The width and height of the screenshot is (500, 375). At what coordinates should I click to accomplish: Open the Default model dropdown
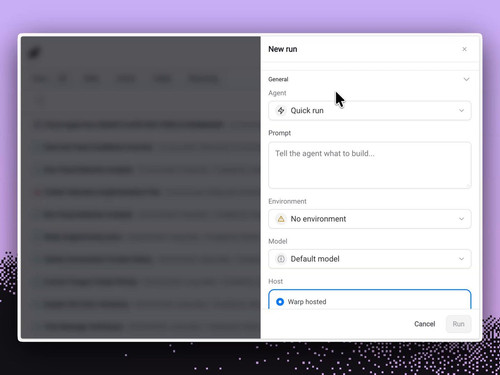point(370,259)
